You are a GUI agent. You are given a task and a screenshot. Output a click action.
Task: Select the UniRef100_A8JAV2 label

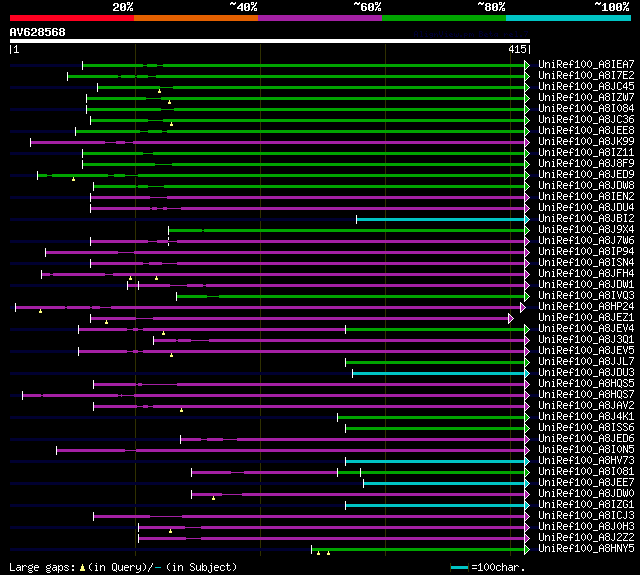coord(586,406)
